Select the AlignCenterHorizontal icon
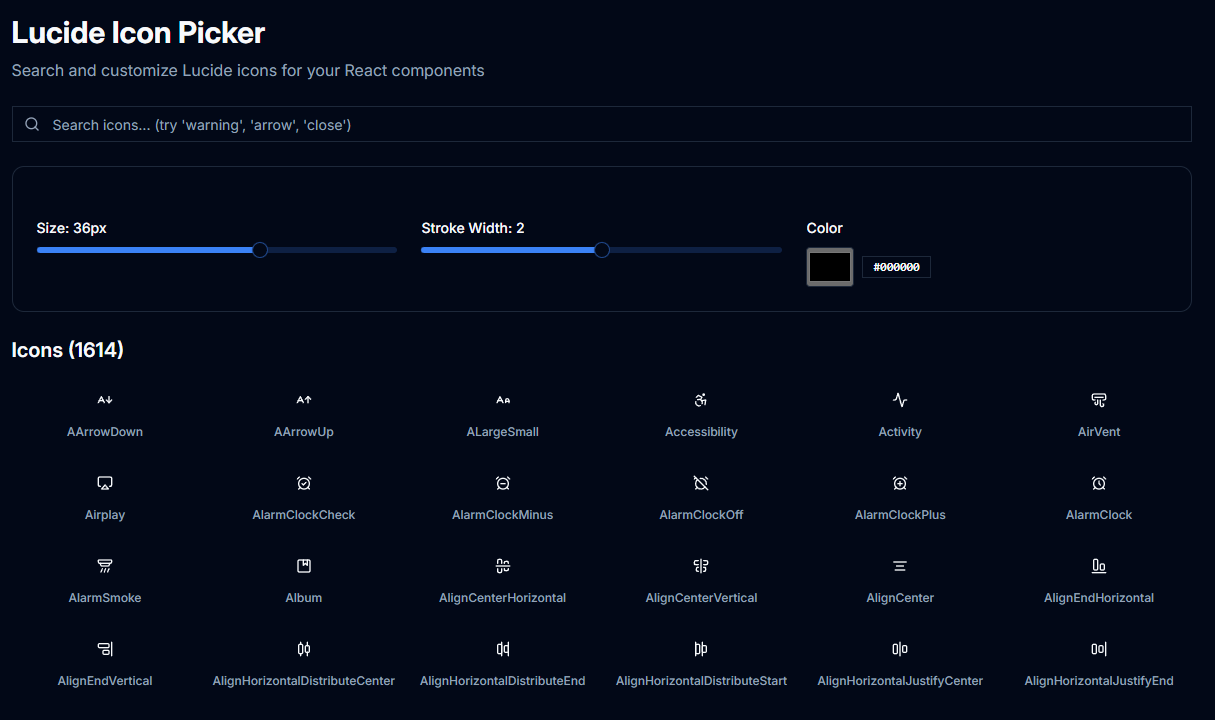Viewport: 1215px width, 720px height. (503, 566)
